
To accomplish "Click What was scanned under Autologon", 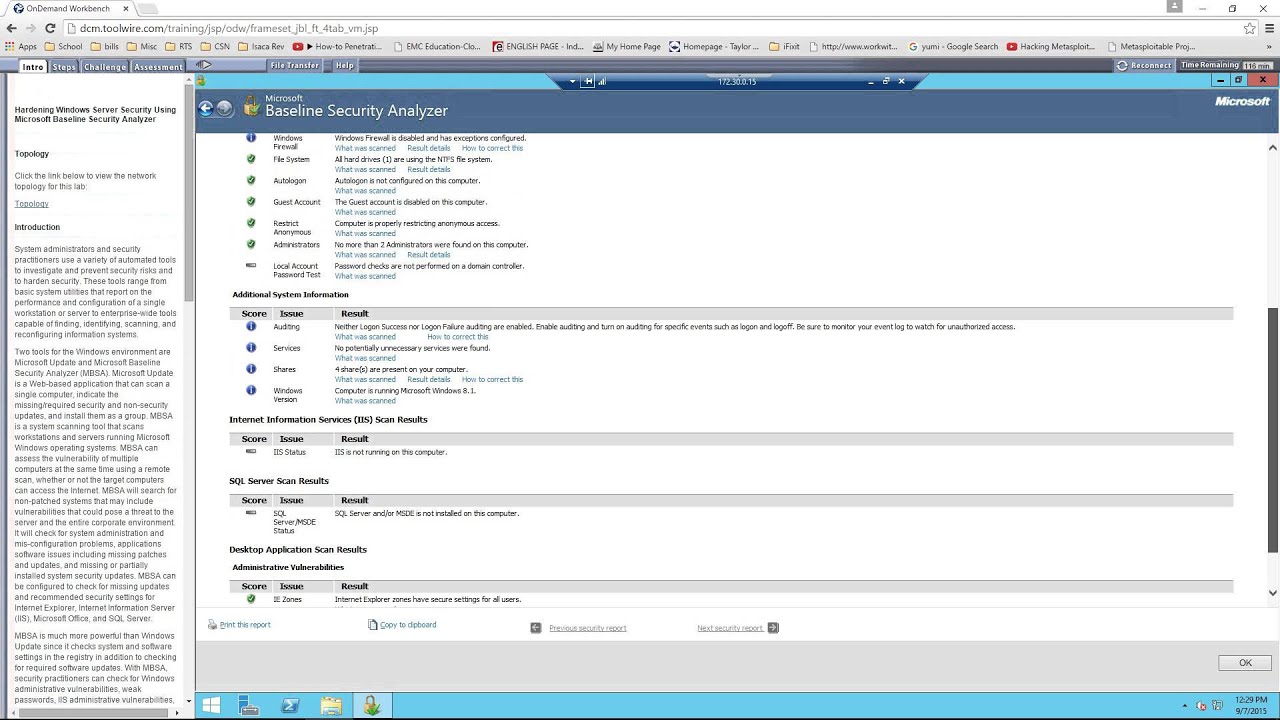I will pyautogui.click(x=365, y=191).
